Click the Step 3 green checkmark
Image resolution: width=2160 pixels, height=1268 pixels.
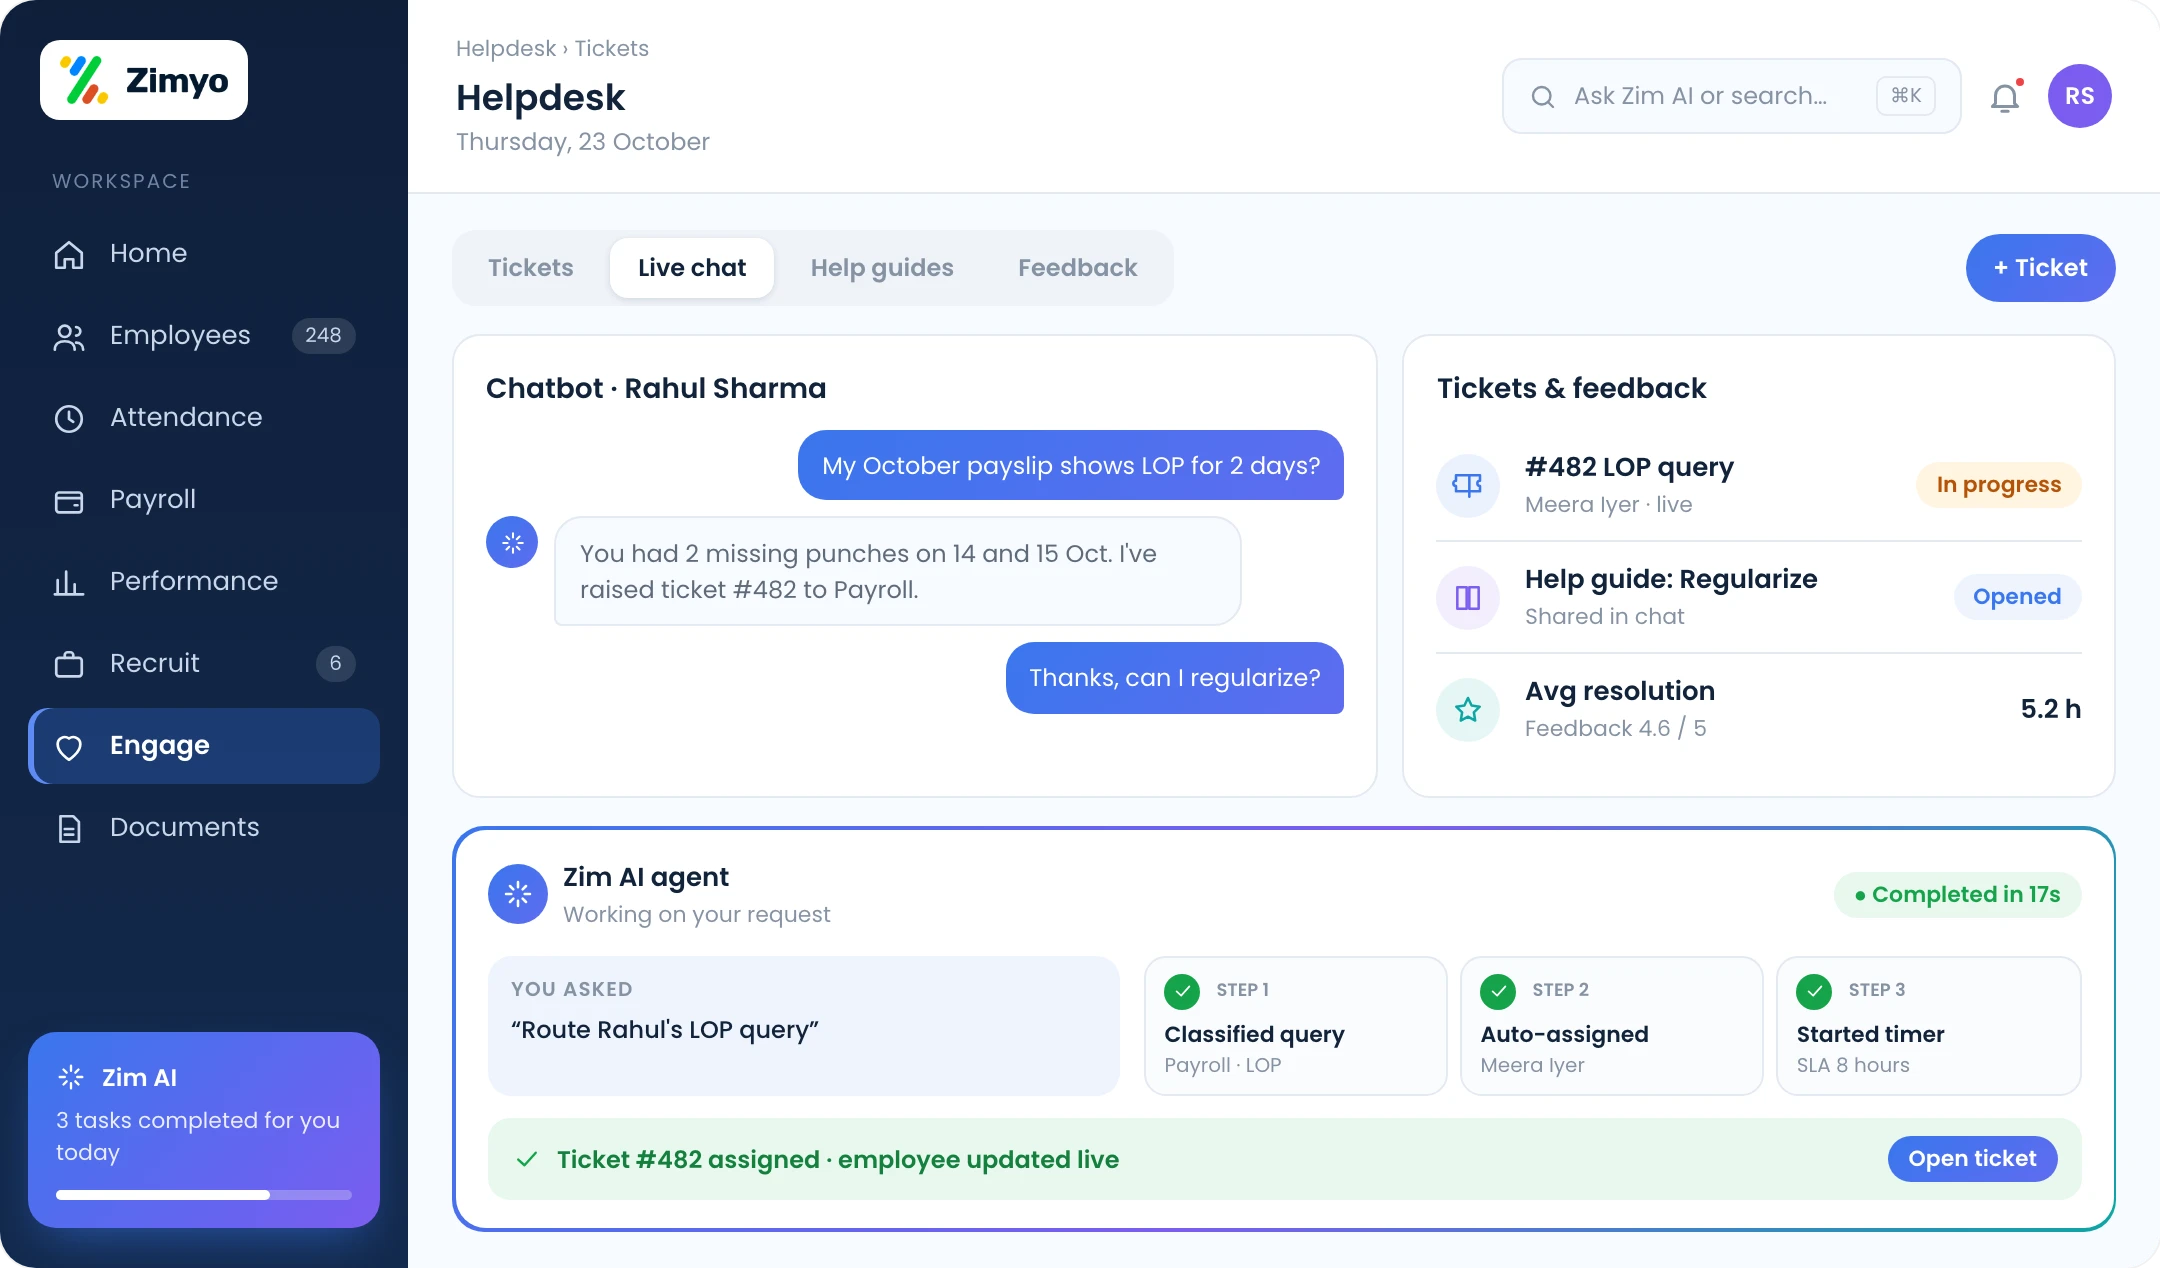tap(1814, 991)
